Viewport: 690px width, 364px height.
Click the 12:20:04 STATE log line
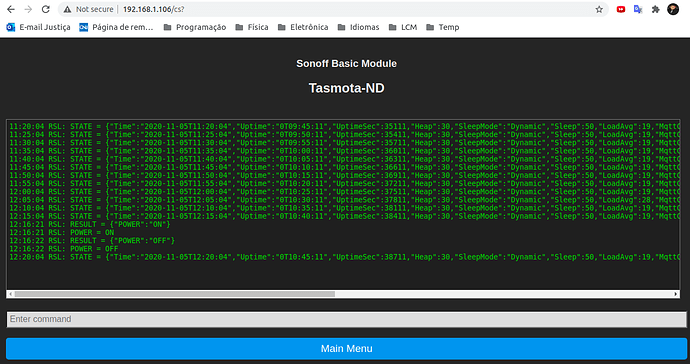(x=344, y=257)
